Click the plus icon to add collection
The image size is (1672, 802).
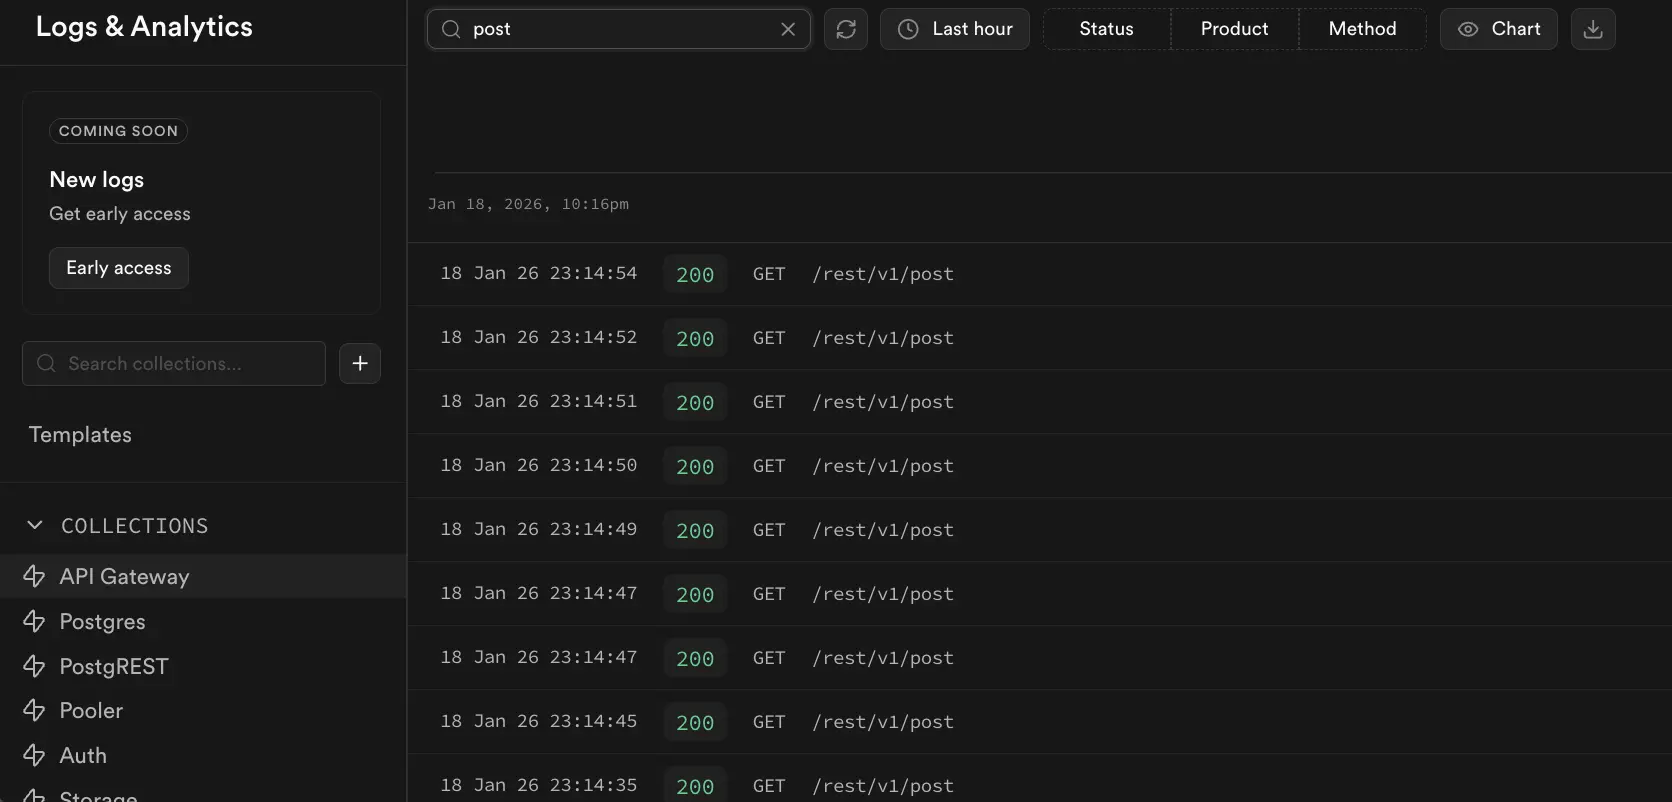(x=360, y=363)
